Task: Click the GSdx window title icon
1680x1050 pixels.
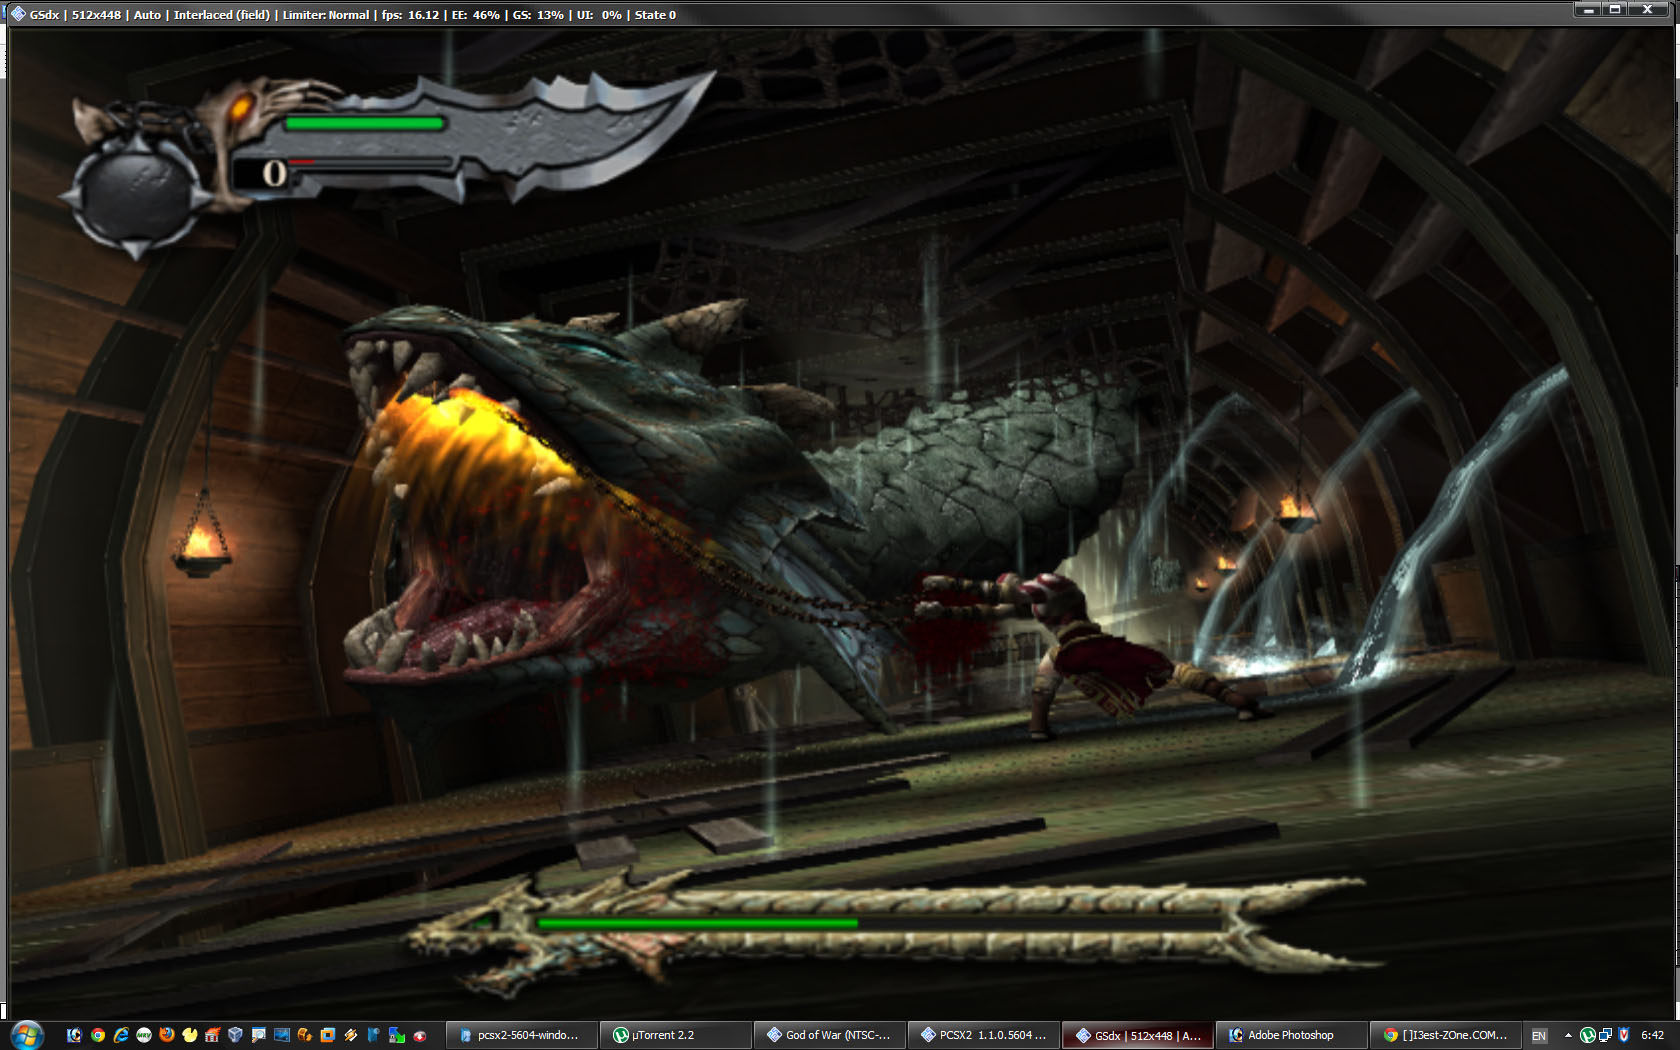Action: (18, 14)
